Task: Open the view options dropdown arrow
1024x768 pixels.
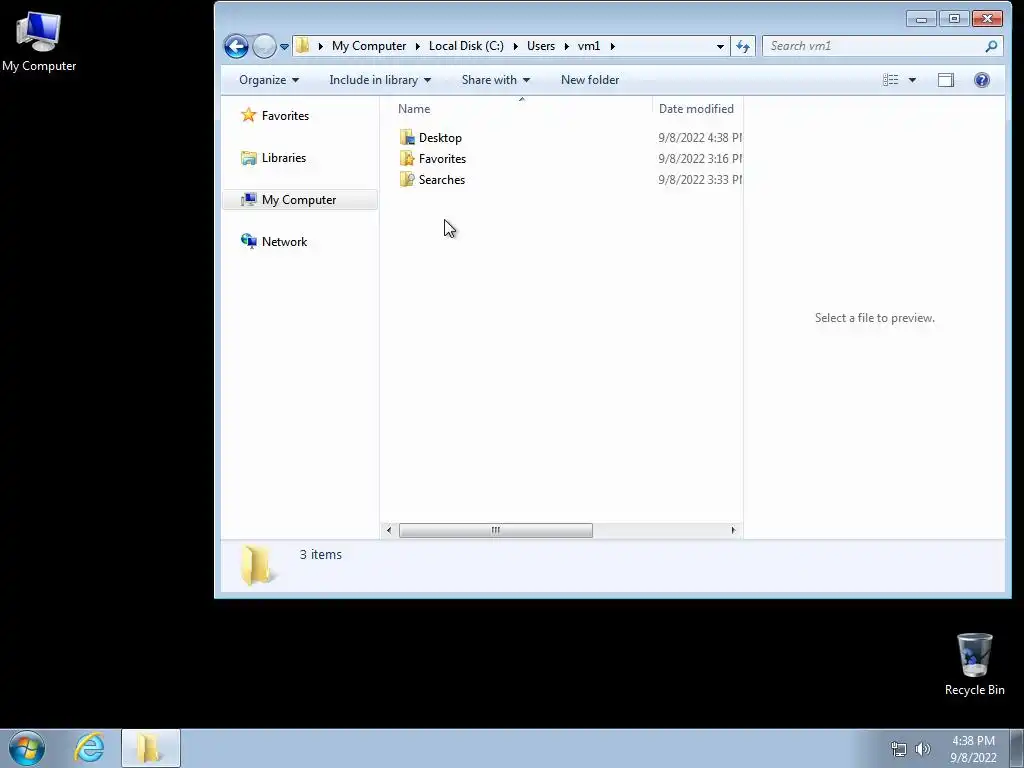Action: 912,80
